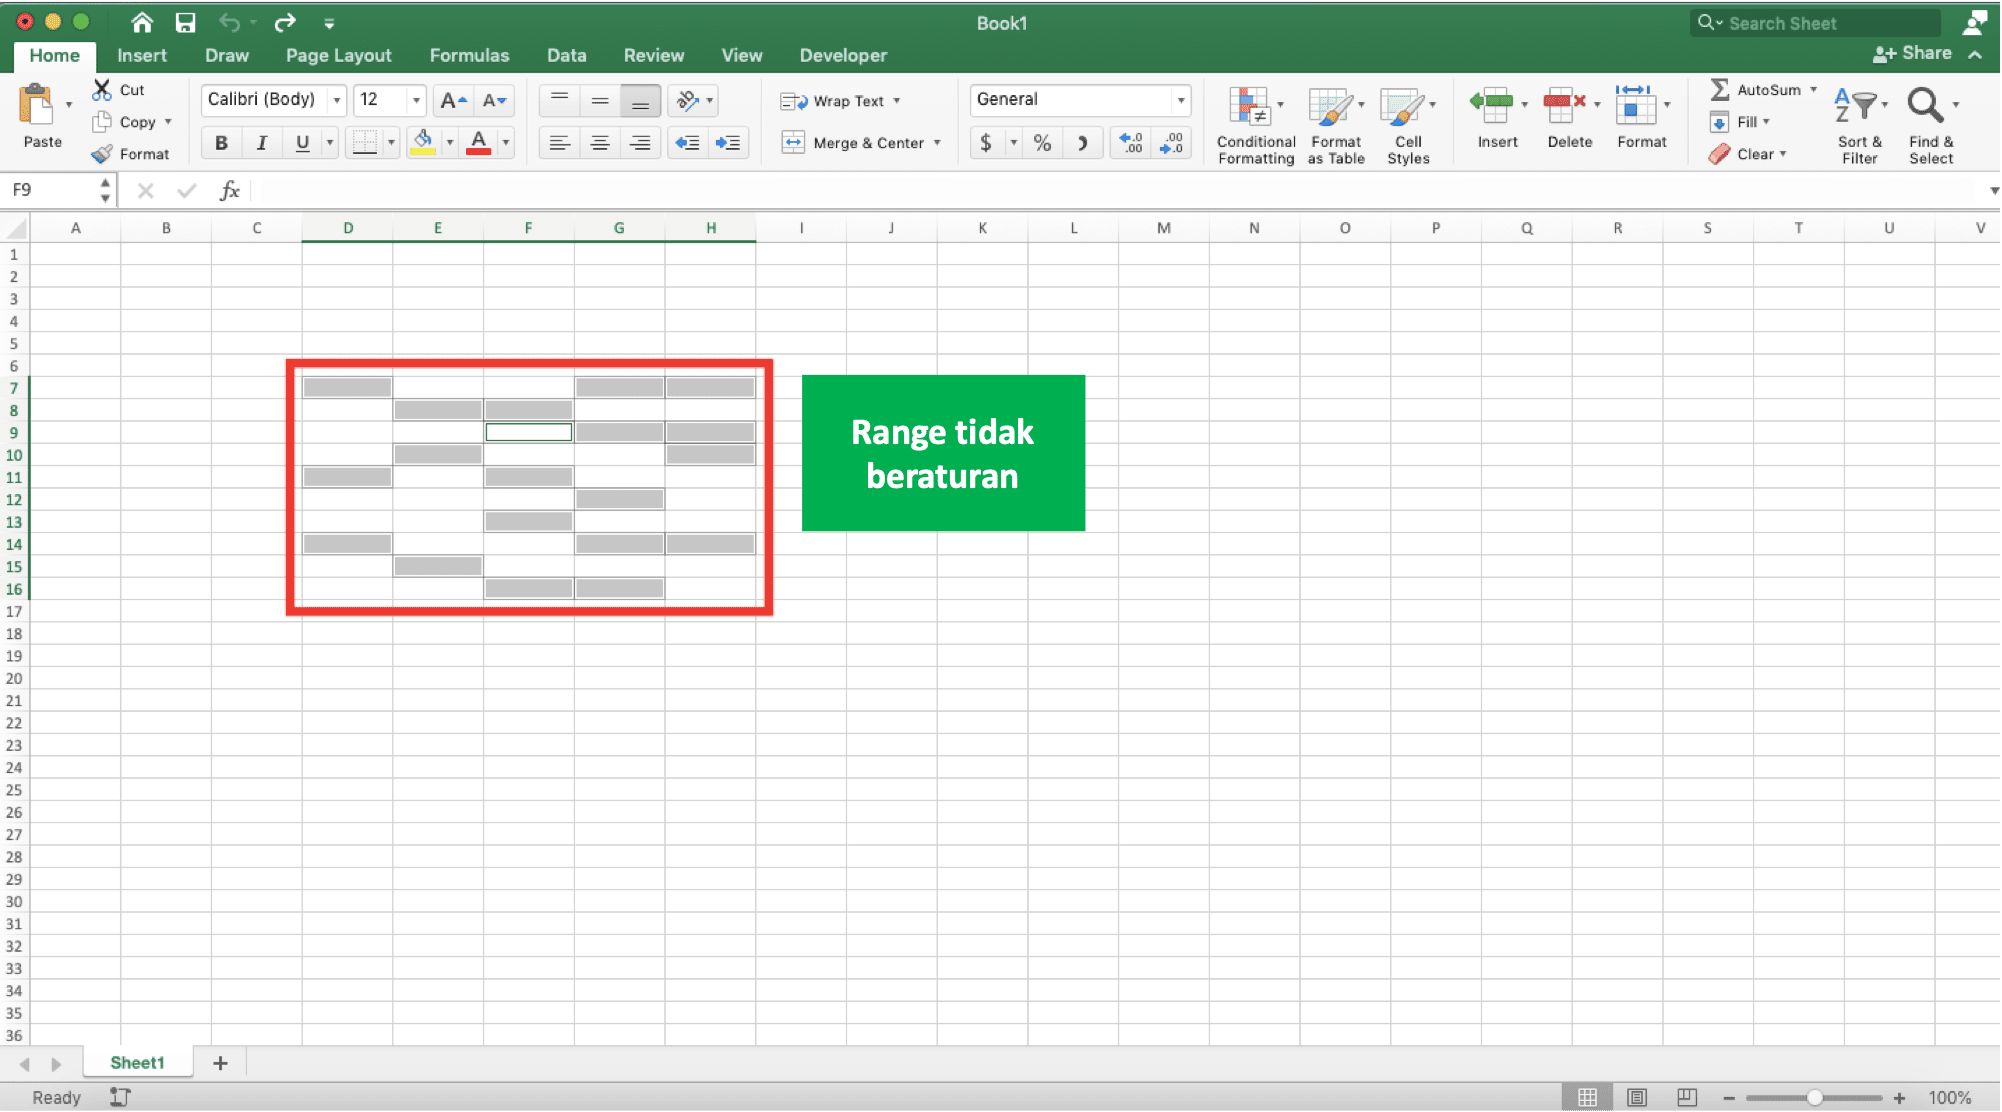The height and width of the screenshot is (1112, 2002).
Task: Switch to the Page Layout ribbon tab
Action: tap(338, 55)
